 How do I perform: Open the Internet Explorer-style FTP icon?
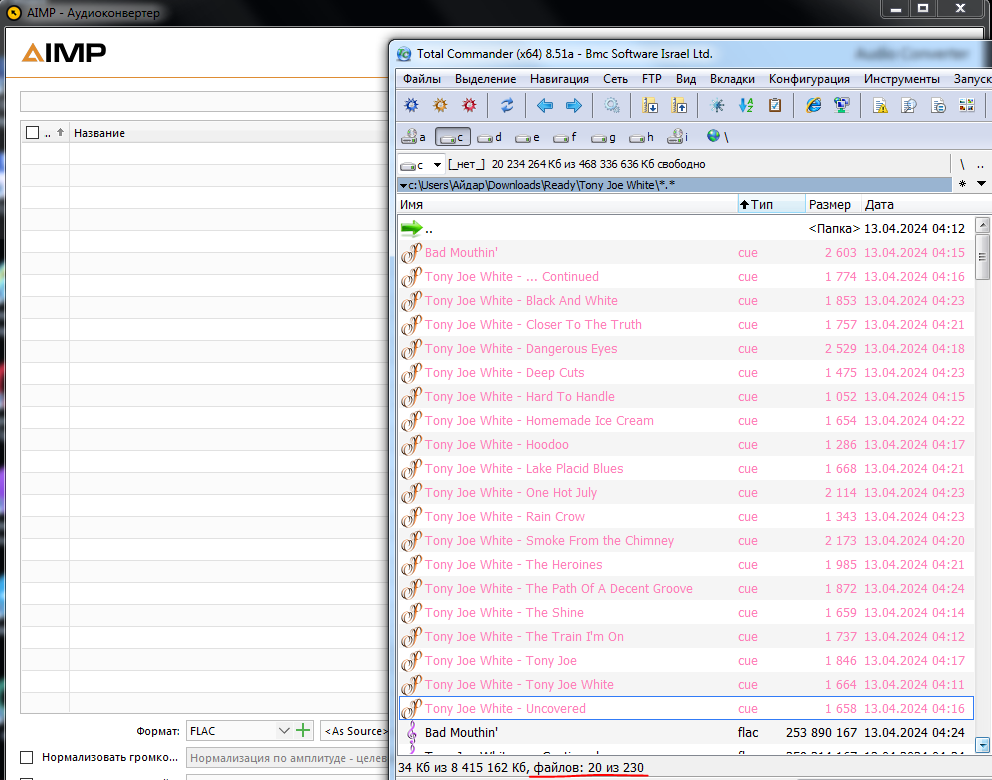(813, 105)
